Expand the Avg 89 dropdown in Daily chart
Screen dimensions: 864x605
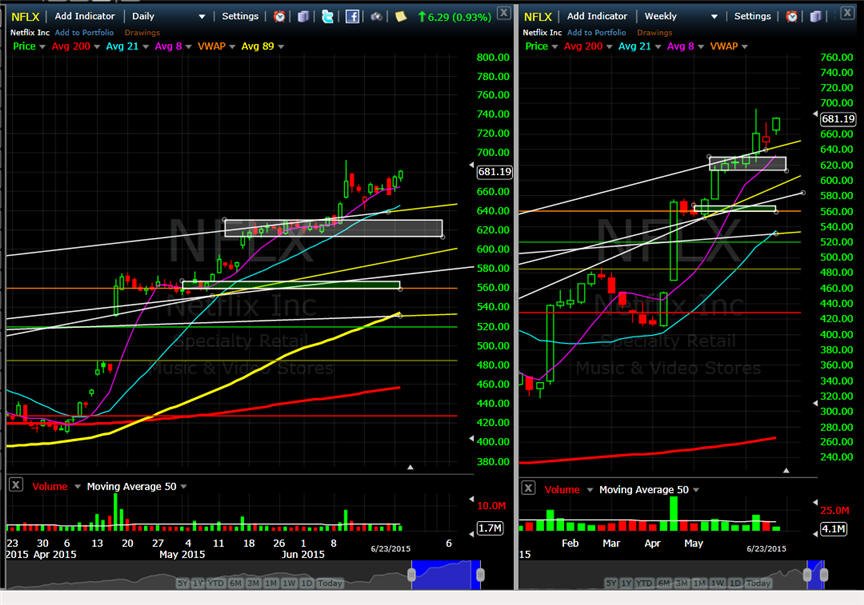click(281, 47)
